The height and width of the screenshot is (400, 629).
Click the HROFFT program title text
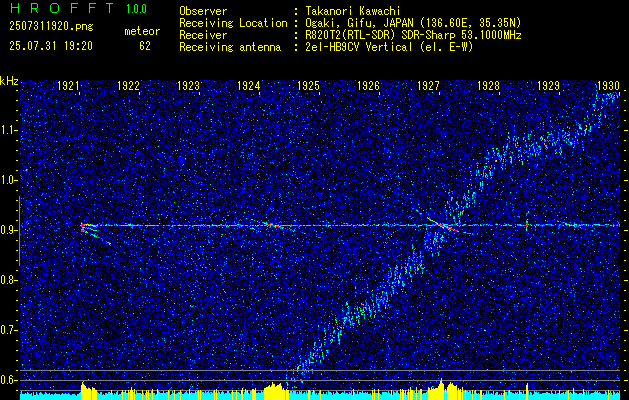(x=62, y=8)
